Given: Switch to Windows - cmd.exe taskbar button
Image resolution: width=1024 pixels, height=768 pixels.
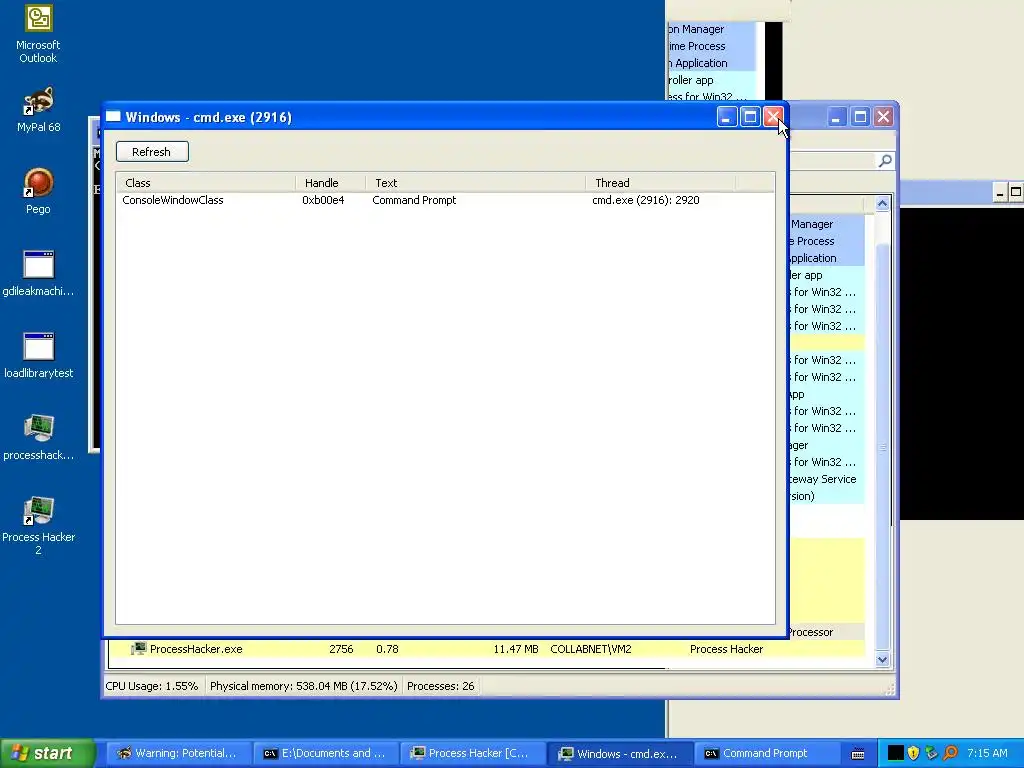Looking at the screenshot, I should coord(618,753).
